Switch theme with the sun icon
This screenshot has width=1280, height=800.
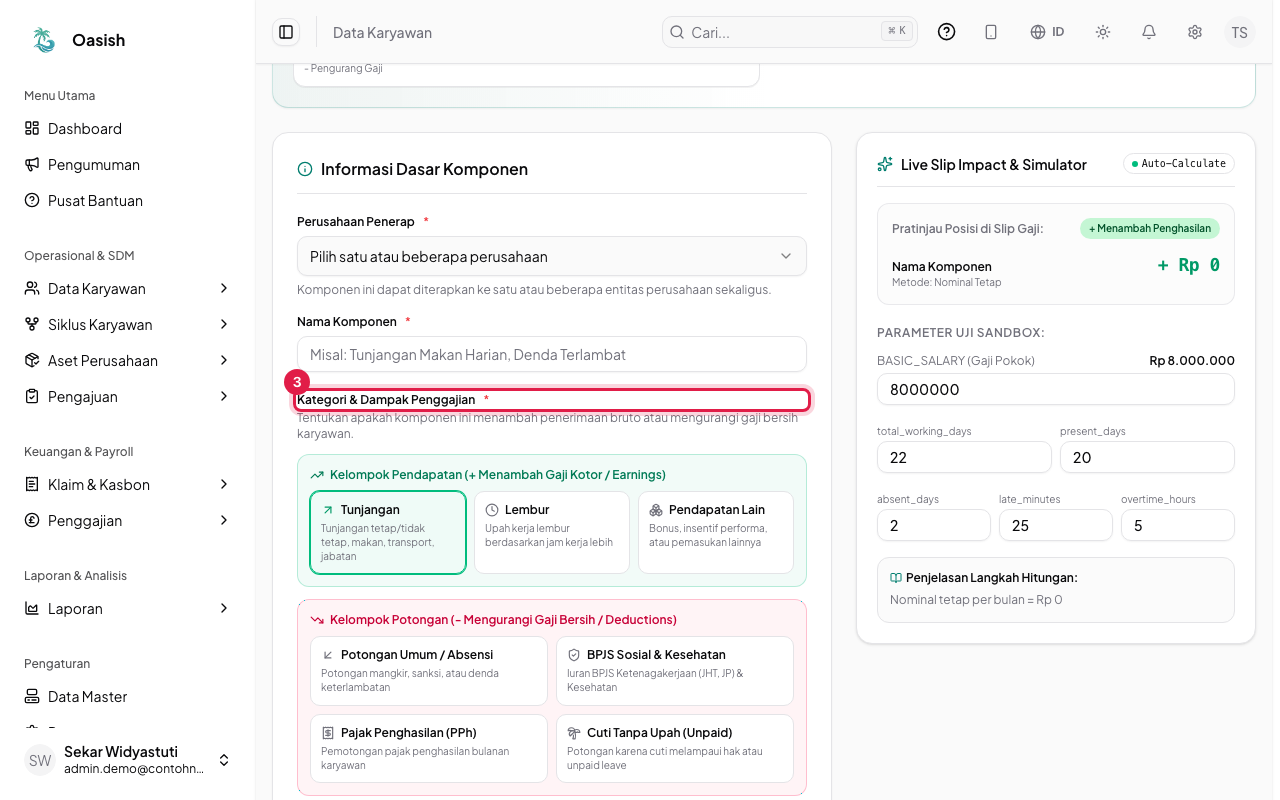[1103, 32]
